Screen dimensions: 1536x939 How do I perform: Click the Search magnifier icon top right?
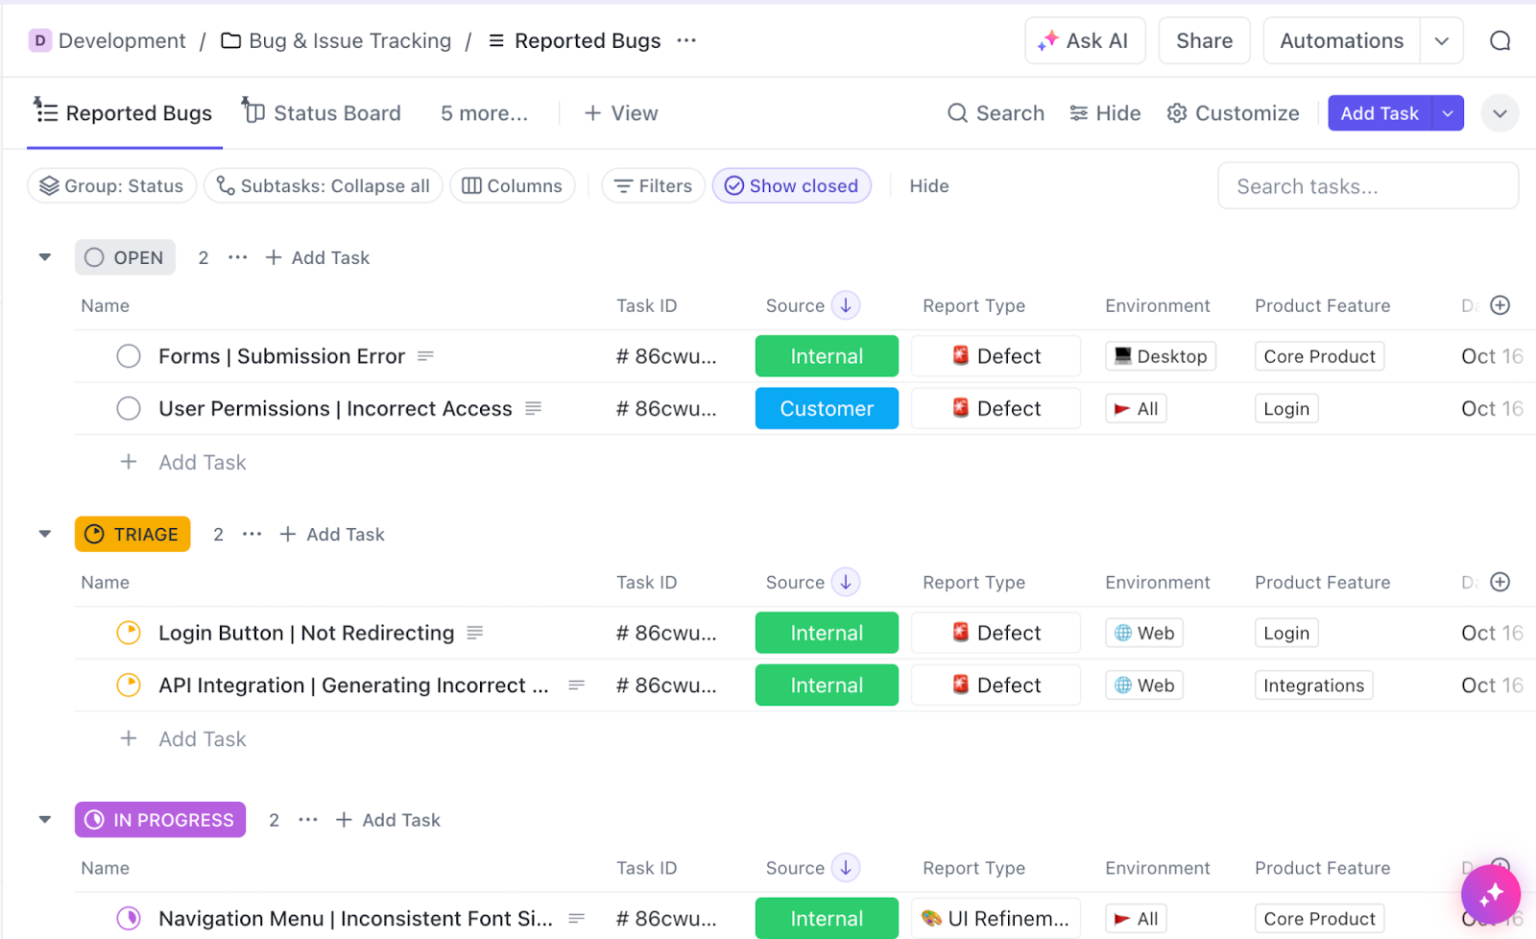1498,40
